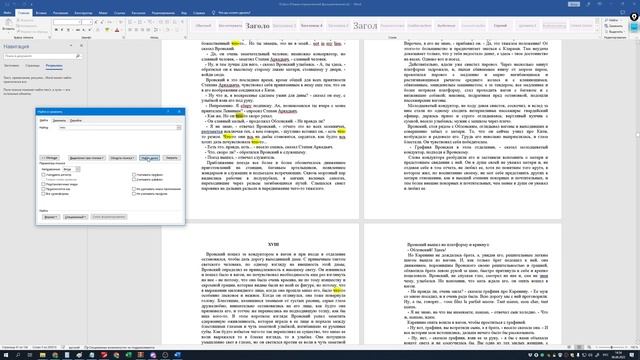Check the Учитывать префикс option
This screenshot has height=360, width=640.
(x=134, y=175)
